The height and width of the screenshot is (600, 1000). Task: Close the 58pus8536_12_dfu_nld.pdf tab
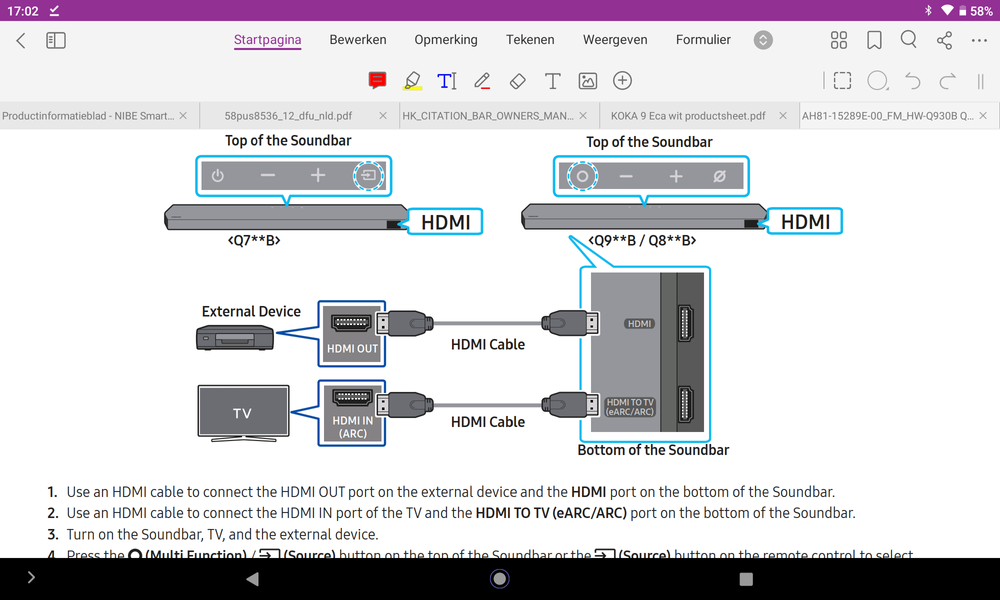pyautogui.click(x=383, y=115)
